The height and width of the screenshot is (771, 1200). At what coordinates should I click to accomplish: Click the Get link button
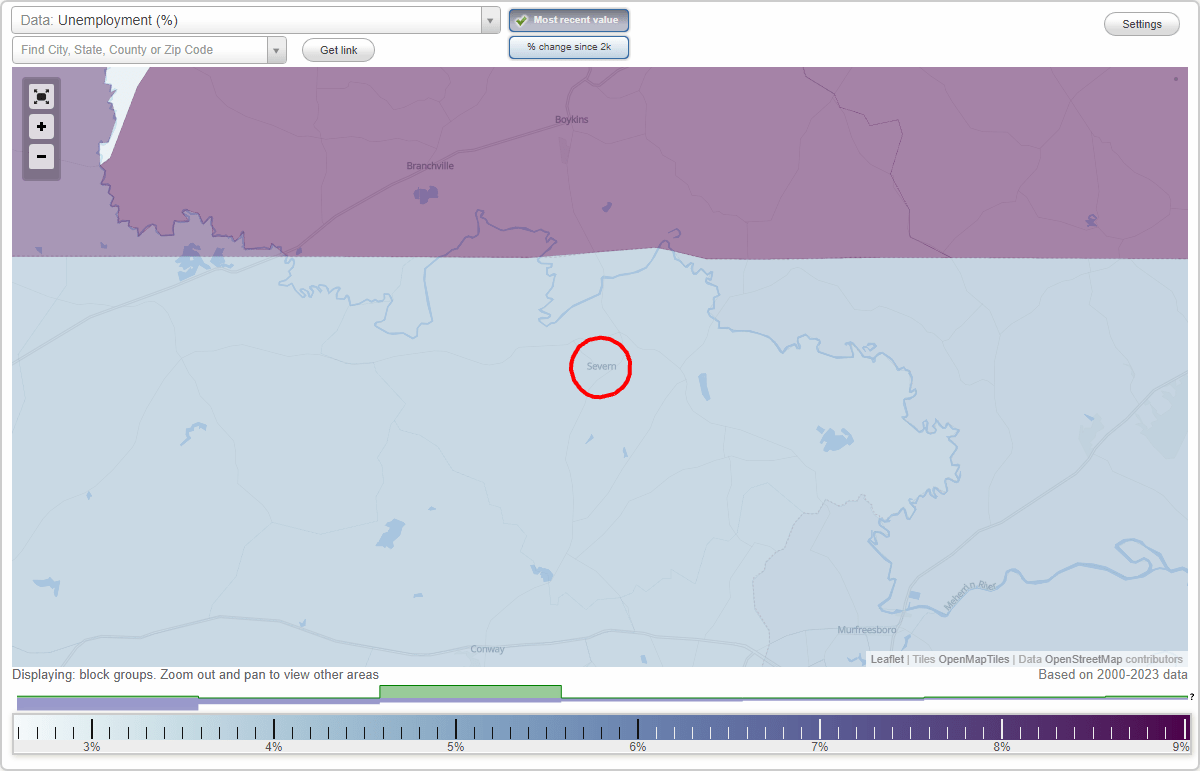coord(338,50)
